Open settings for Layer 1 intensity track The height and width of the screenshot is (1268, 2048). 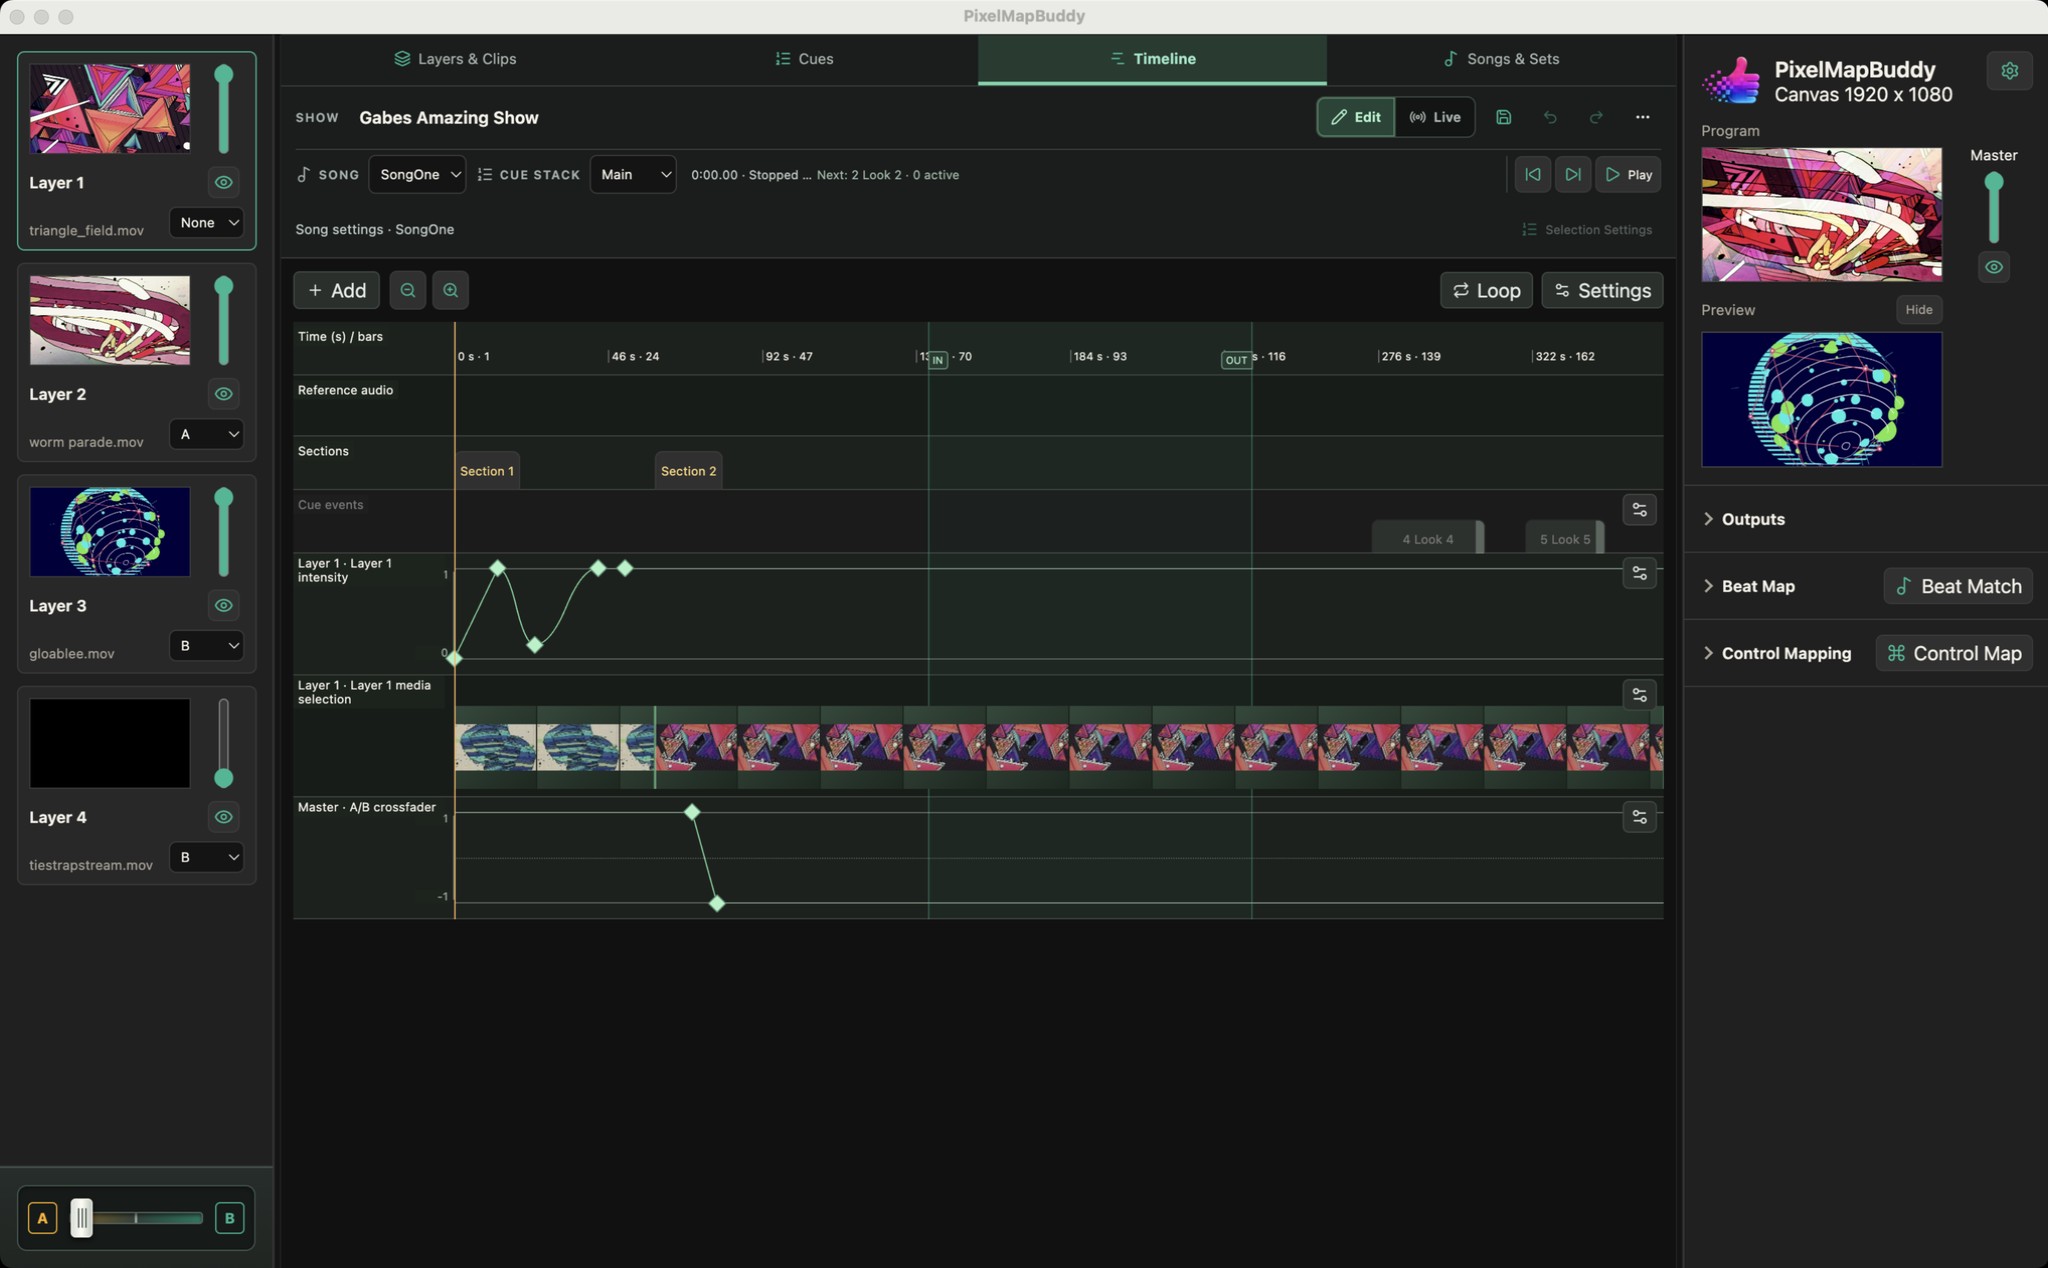pyautogui.click(x=1639, y=573)
